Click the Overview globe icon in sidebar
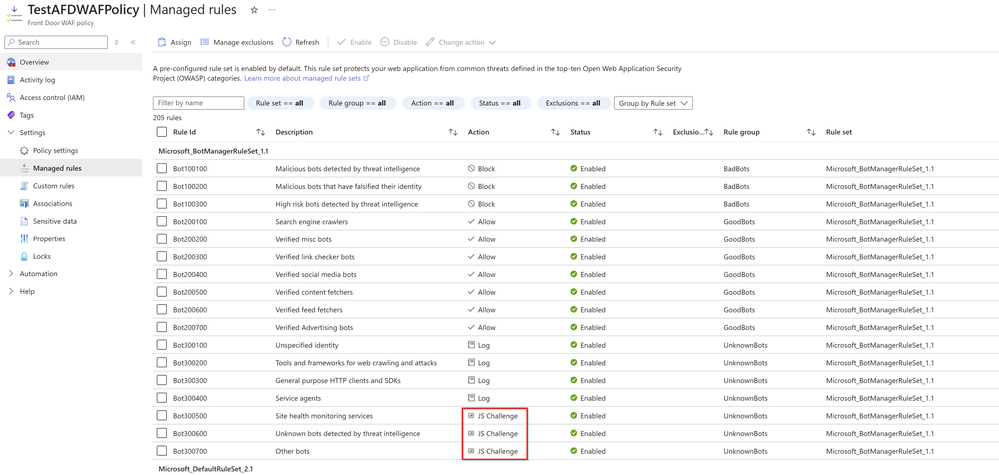999x475 pixels. 10,62
